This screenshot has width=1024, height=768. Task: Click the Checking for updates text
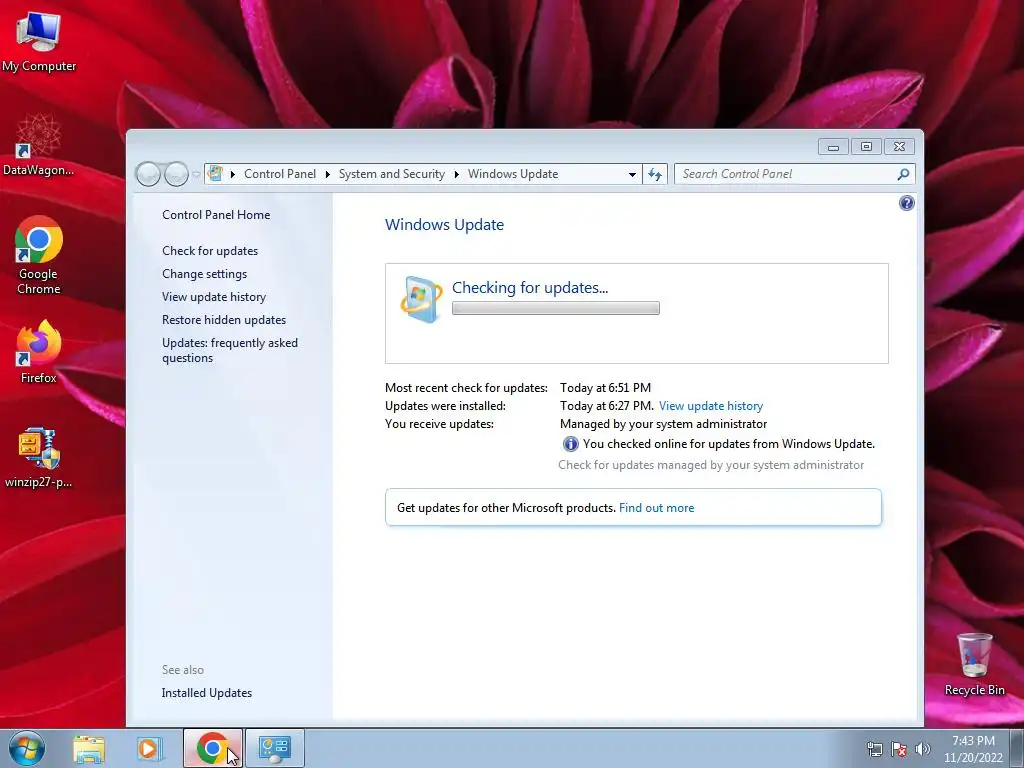[530, 287]
